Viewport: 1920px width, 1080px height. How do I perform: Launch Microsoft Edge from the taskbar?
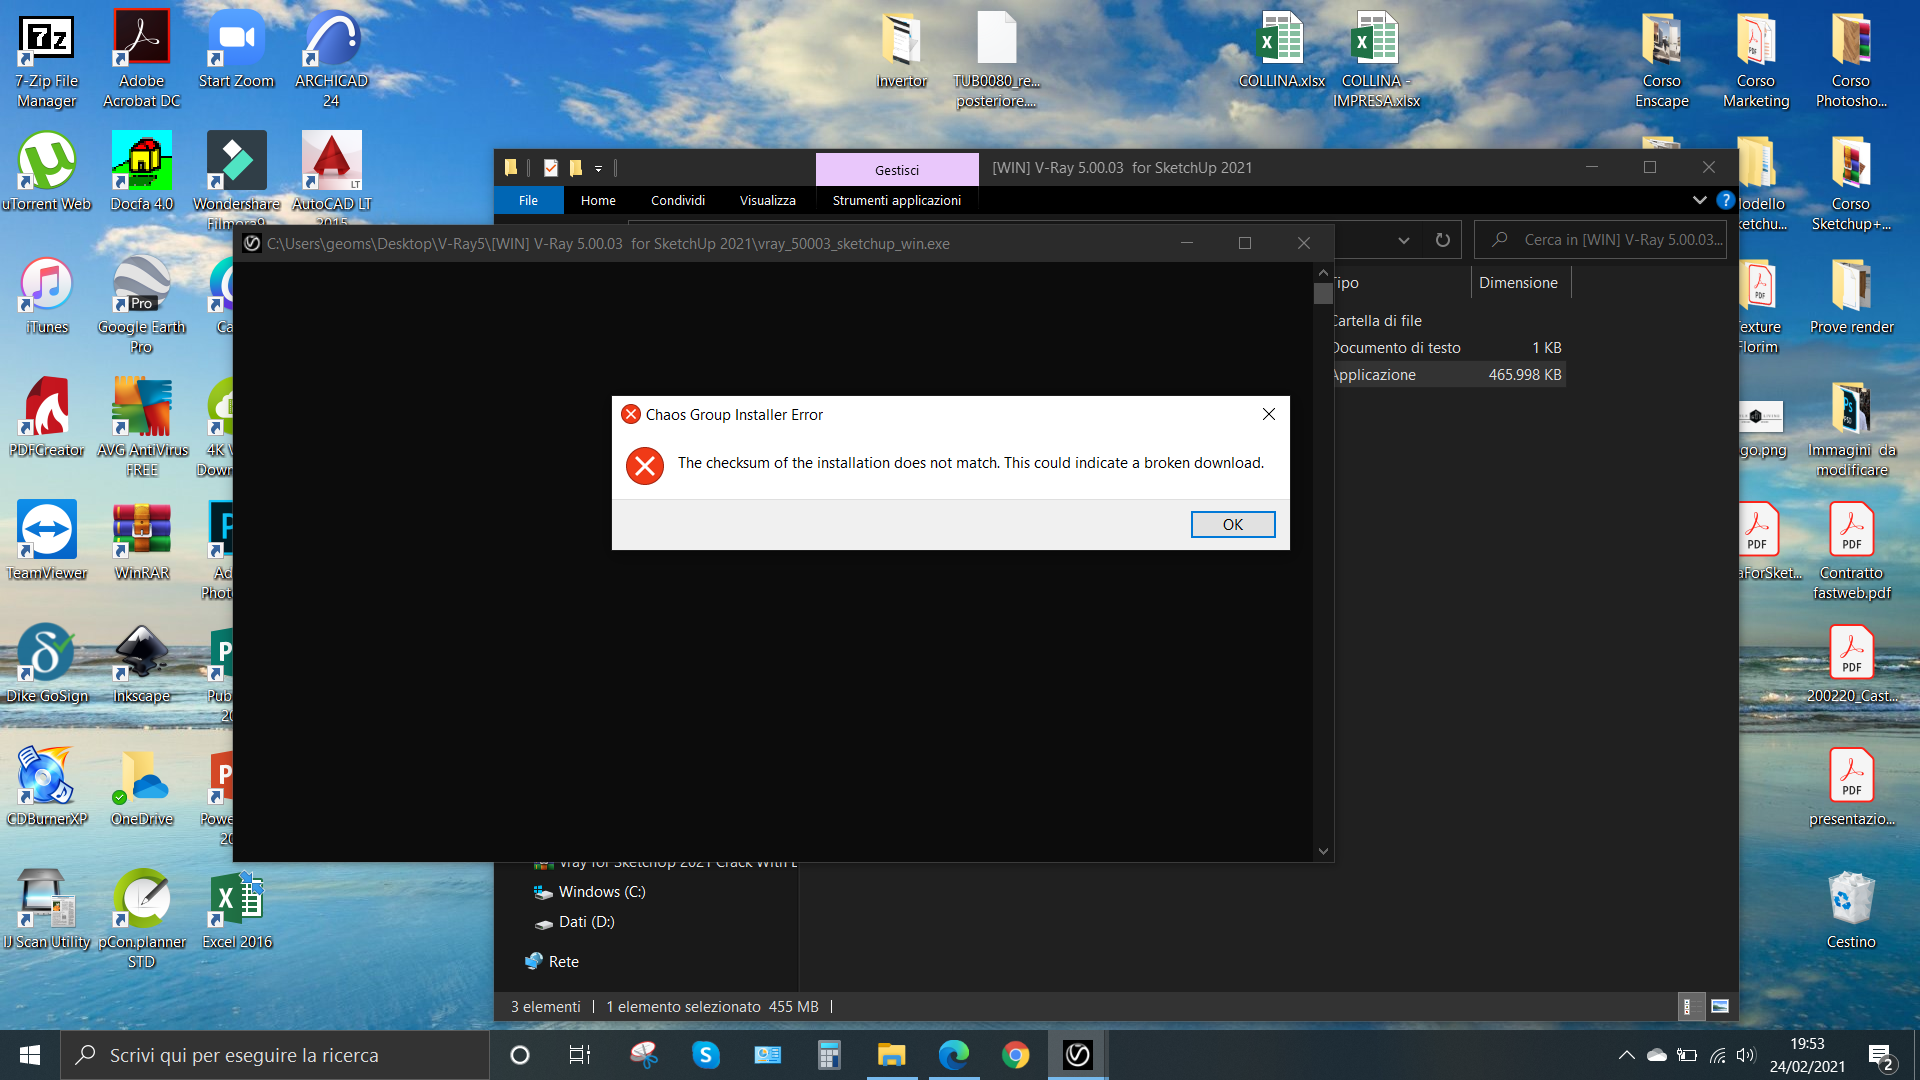(954, 1055)
